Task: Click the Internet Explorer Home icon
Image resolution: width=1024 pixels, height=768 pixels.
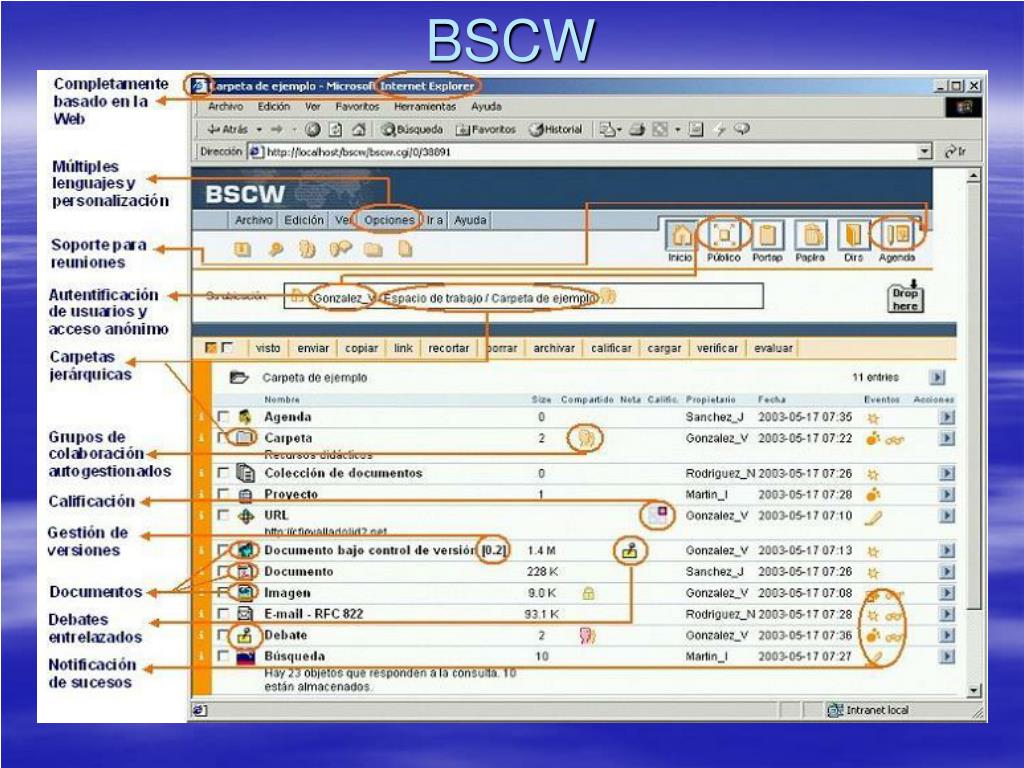Action: coord(358,130)
